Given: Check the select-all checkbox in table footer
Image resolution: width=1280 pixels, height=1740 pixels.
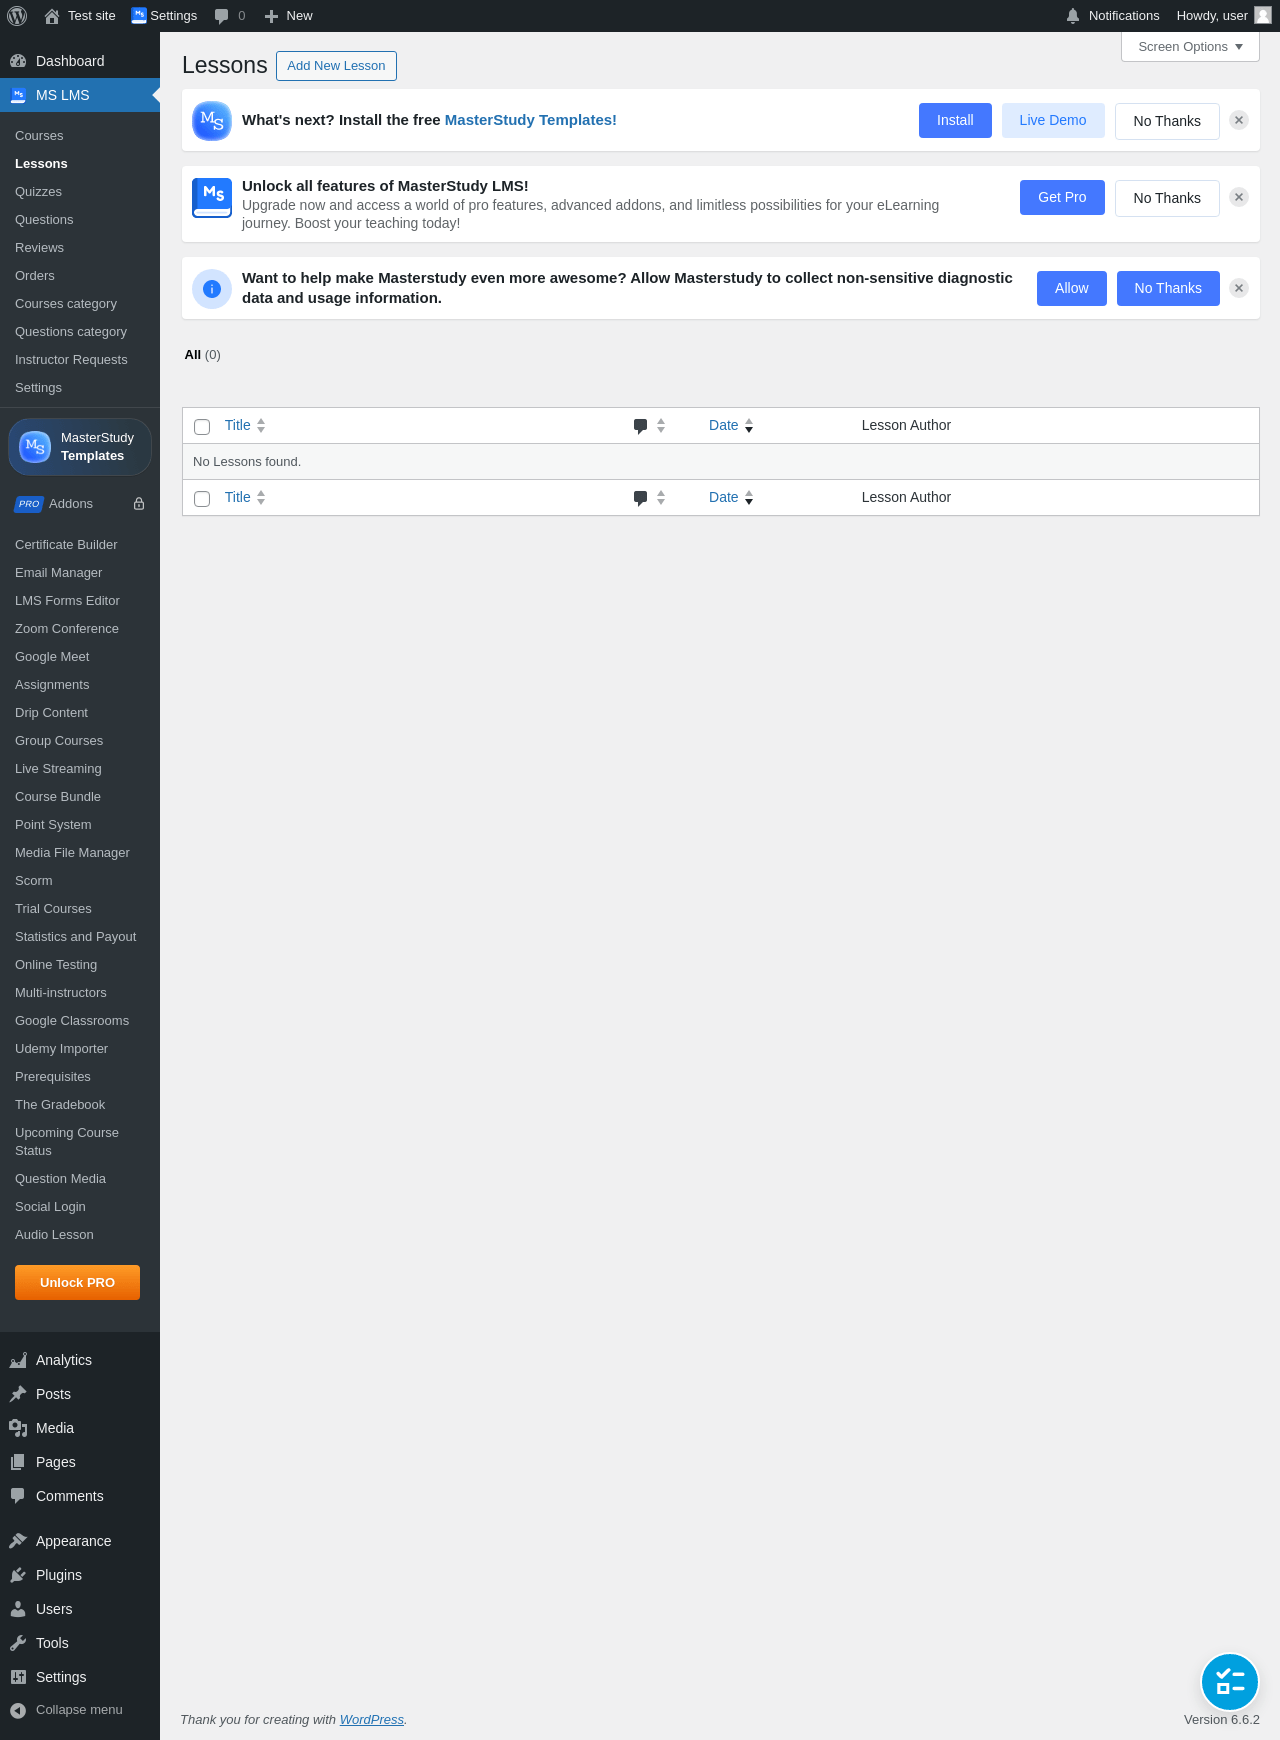Looking at the screenshot, I should (202, 499).
